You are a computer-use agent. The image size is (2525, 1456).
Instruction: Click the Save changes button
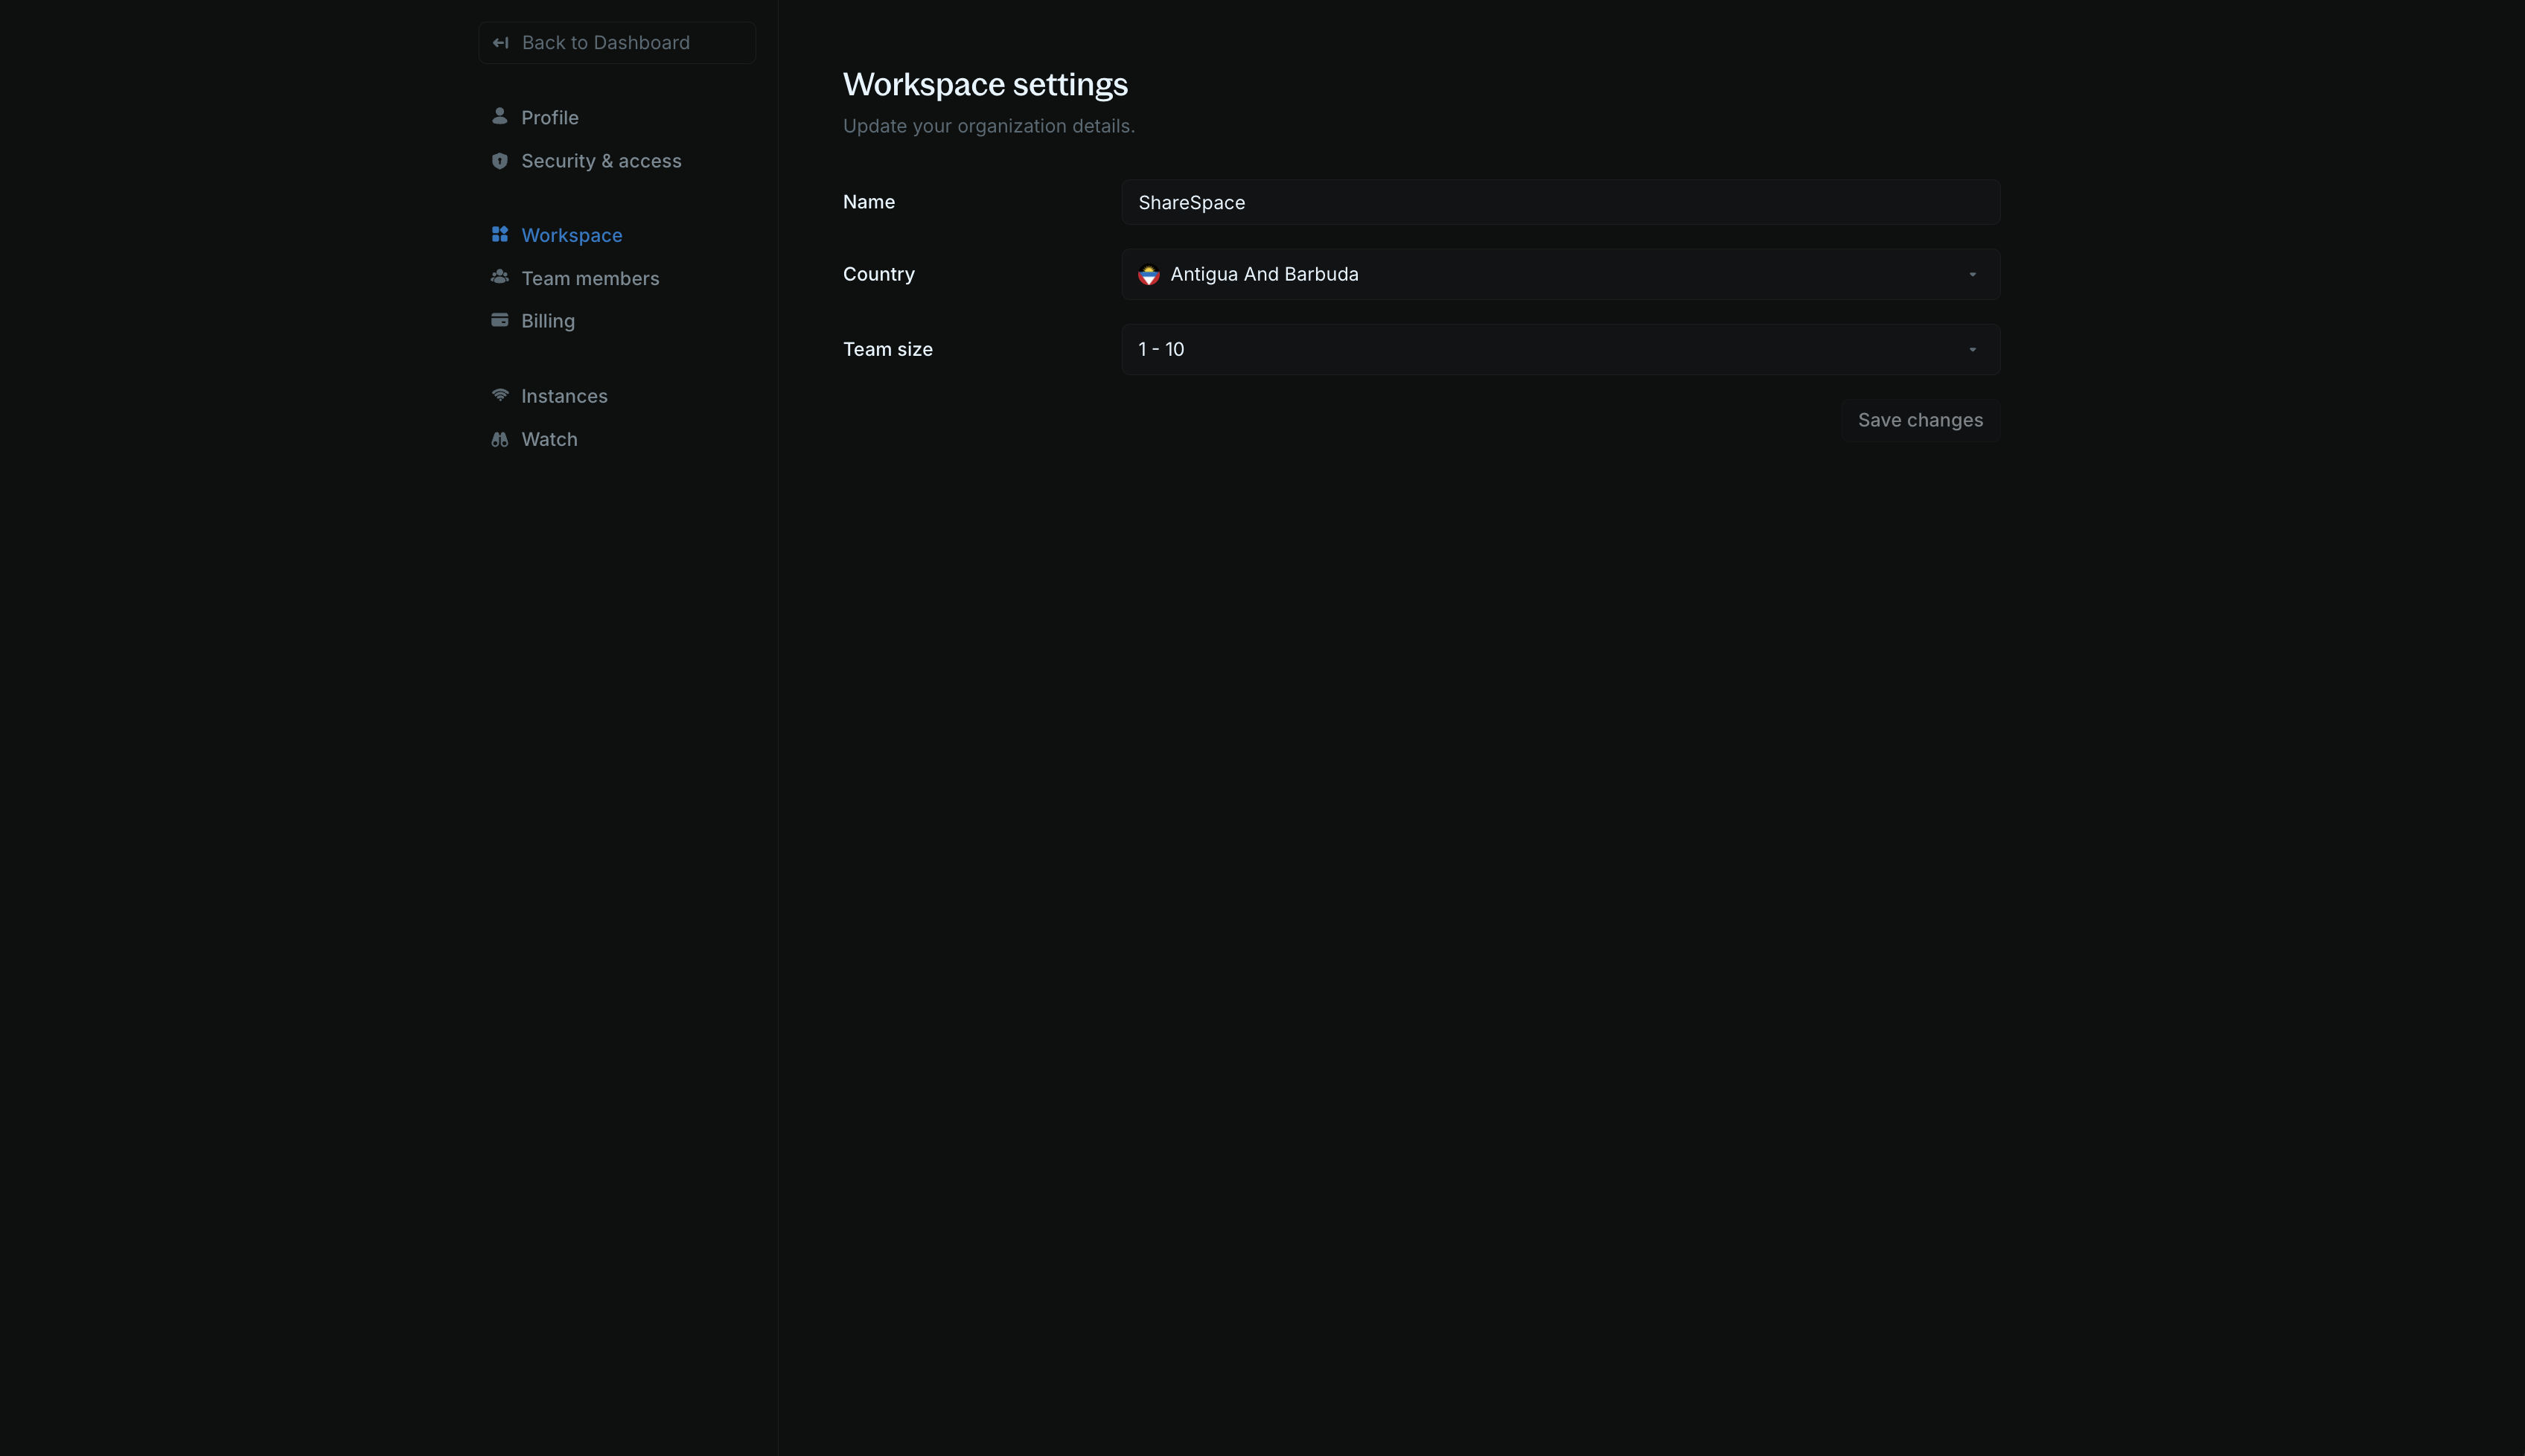[1920, 420]
